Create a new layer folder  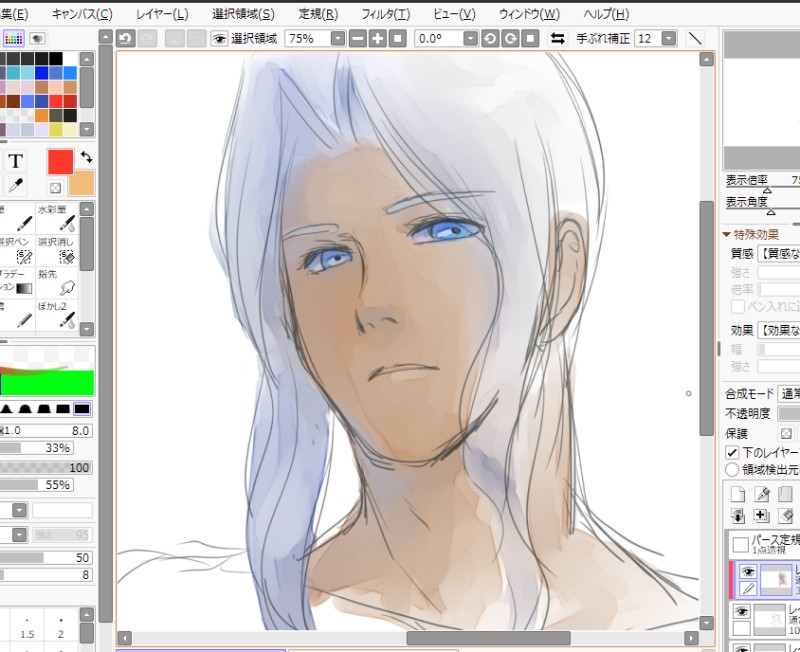point(785,494)
